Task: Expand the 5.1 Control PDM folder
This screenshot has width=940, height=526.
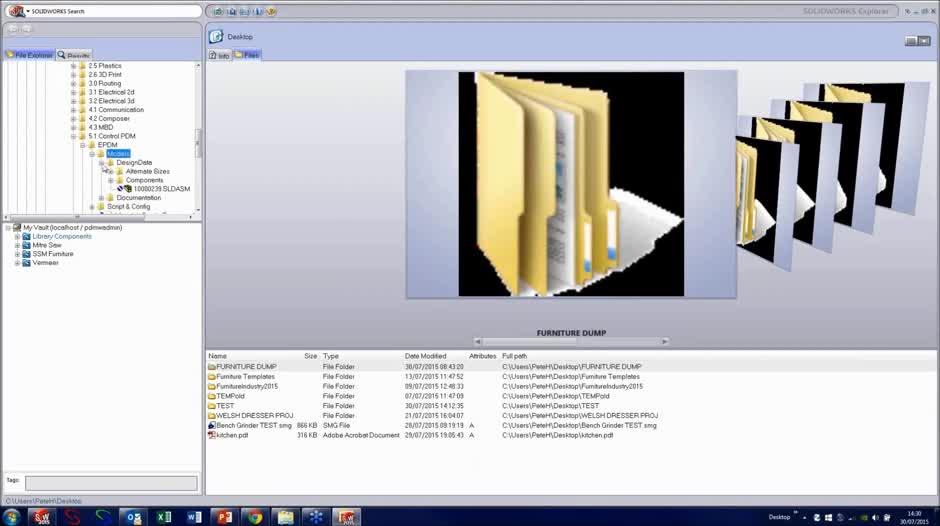Action: (x=74, y=136)
